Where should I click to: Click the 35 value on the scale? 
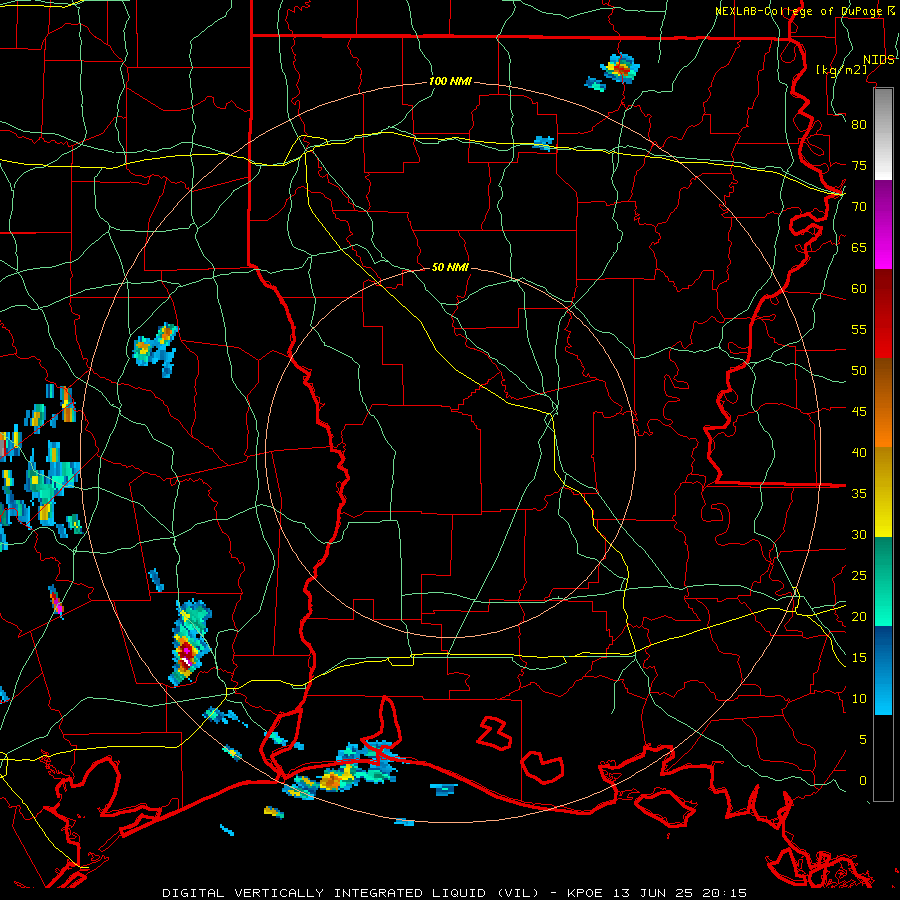(x=859, y=494)
